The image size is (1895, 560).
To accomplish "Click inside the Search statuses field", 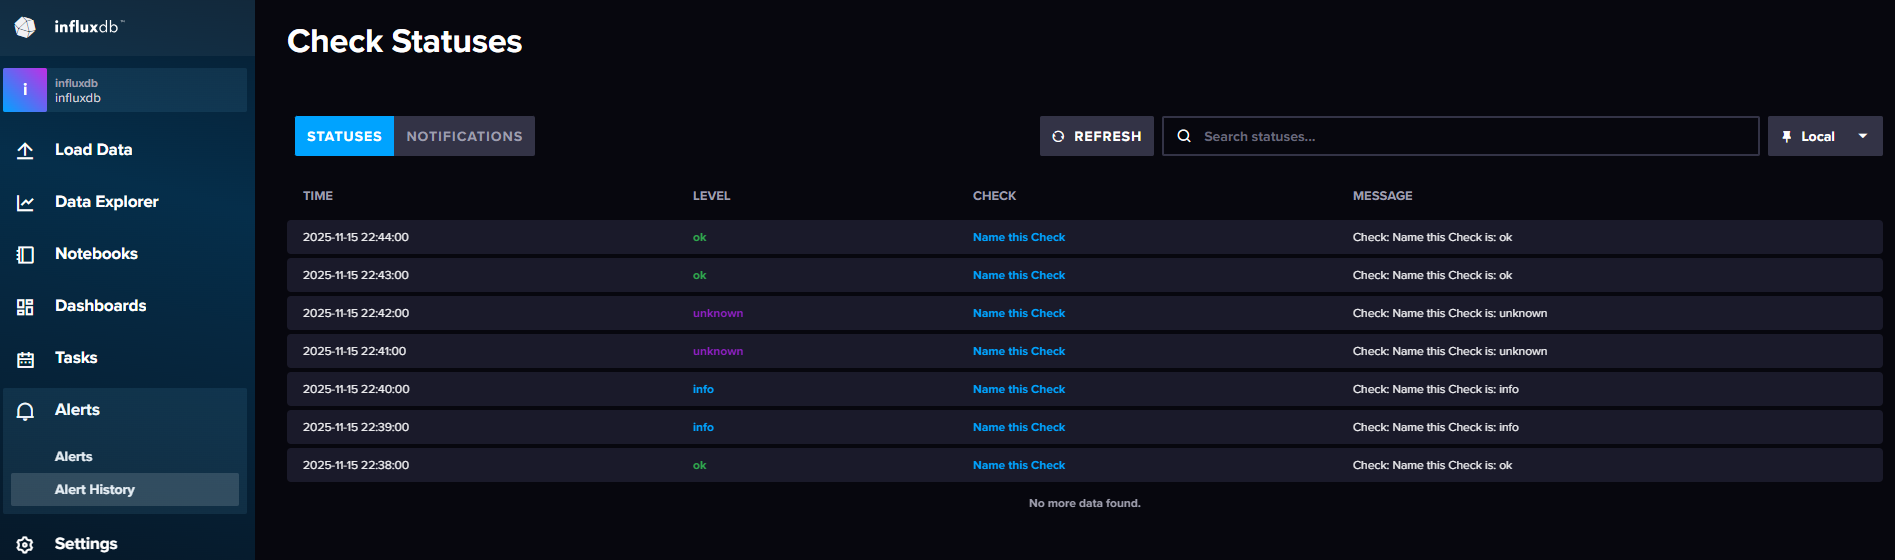I will point(1470,136).
